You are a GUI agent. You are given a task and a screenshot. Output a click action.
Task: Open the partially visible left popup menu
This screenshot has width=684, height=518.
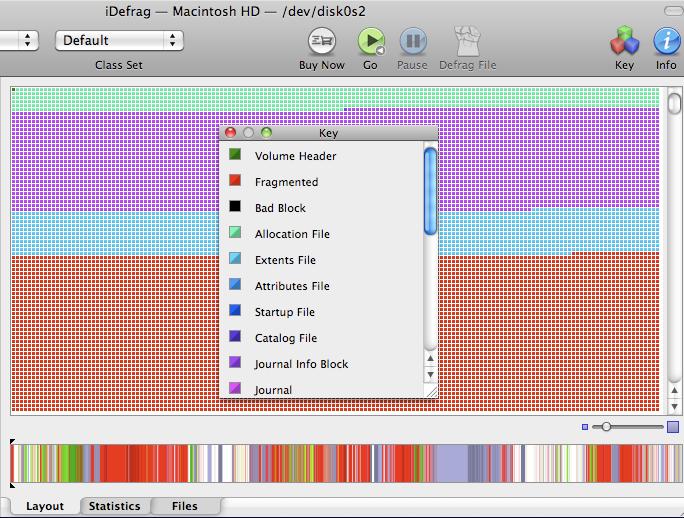[19, 41]
